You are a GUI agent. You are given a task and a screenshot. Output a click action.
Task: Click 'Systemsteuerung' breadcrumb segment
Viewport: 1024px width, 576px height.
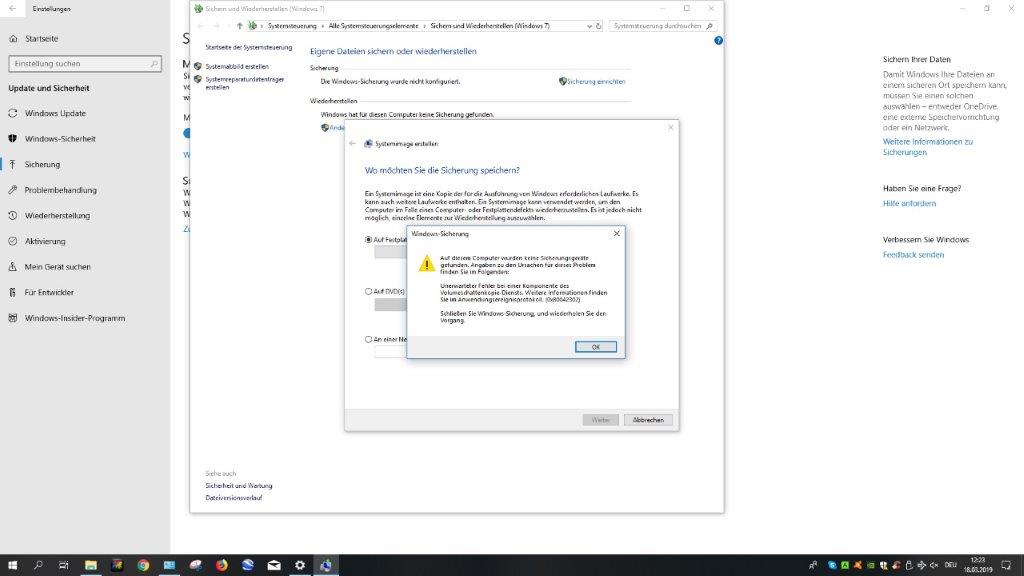(292, 26)
